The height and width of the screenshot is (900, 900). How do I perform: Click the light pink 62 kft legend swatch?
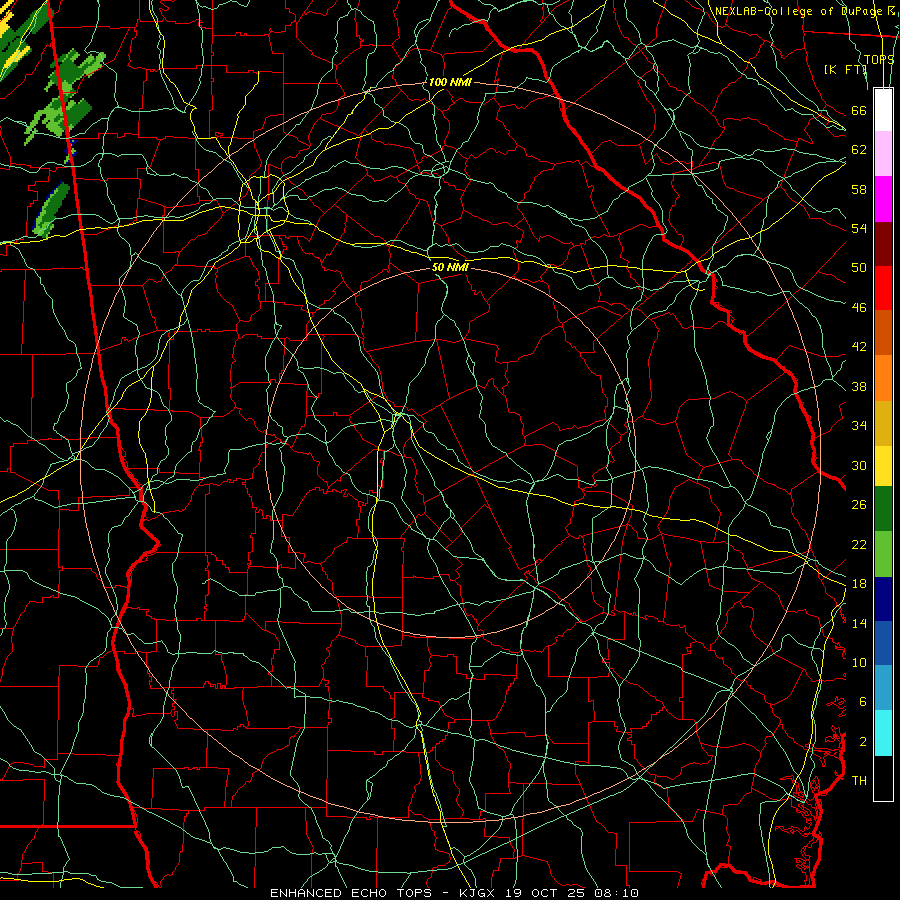[883, 153]
